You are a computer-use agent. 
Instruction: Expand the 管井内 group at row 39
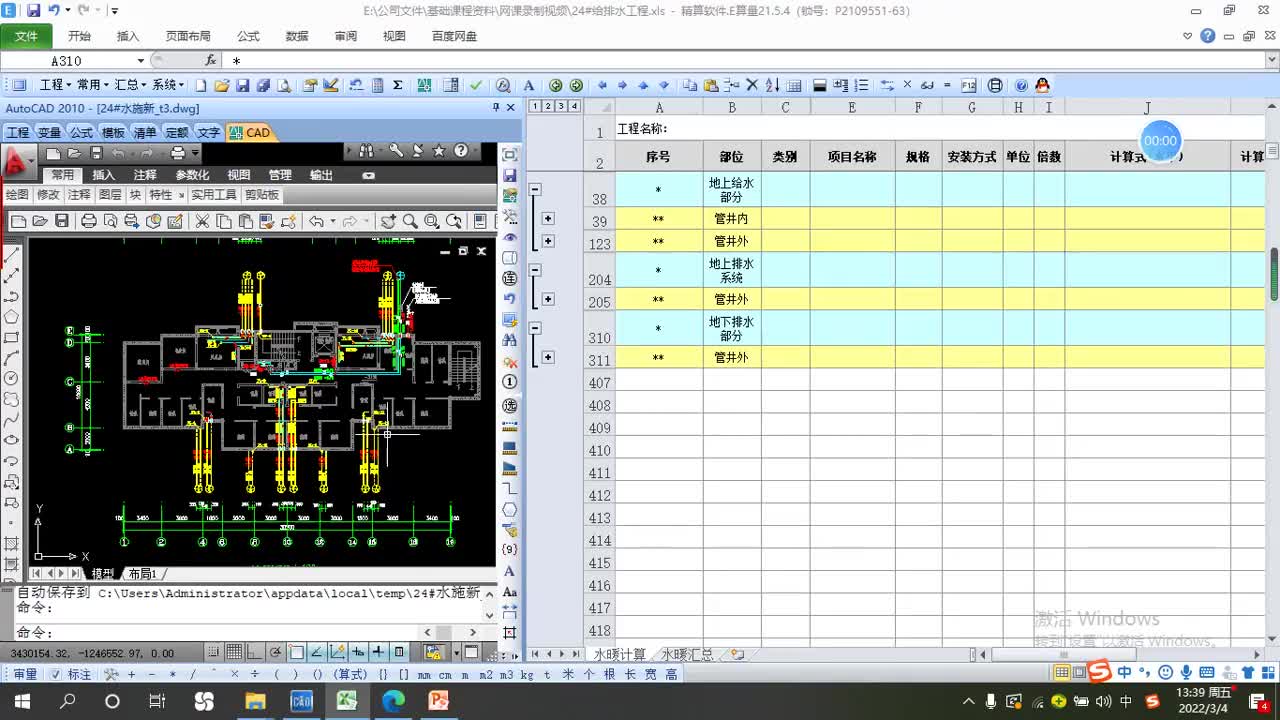tap(548, 218)
